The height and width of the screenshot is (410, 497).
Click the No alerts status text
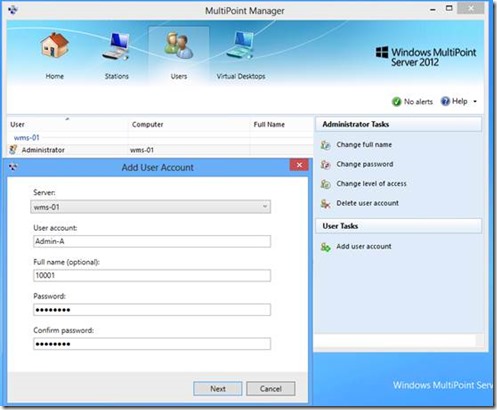[x=418, y=102]
